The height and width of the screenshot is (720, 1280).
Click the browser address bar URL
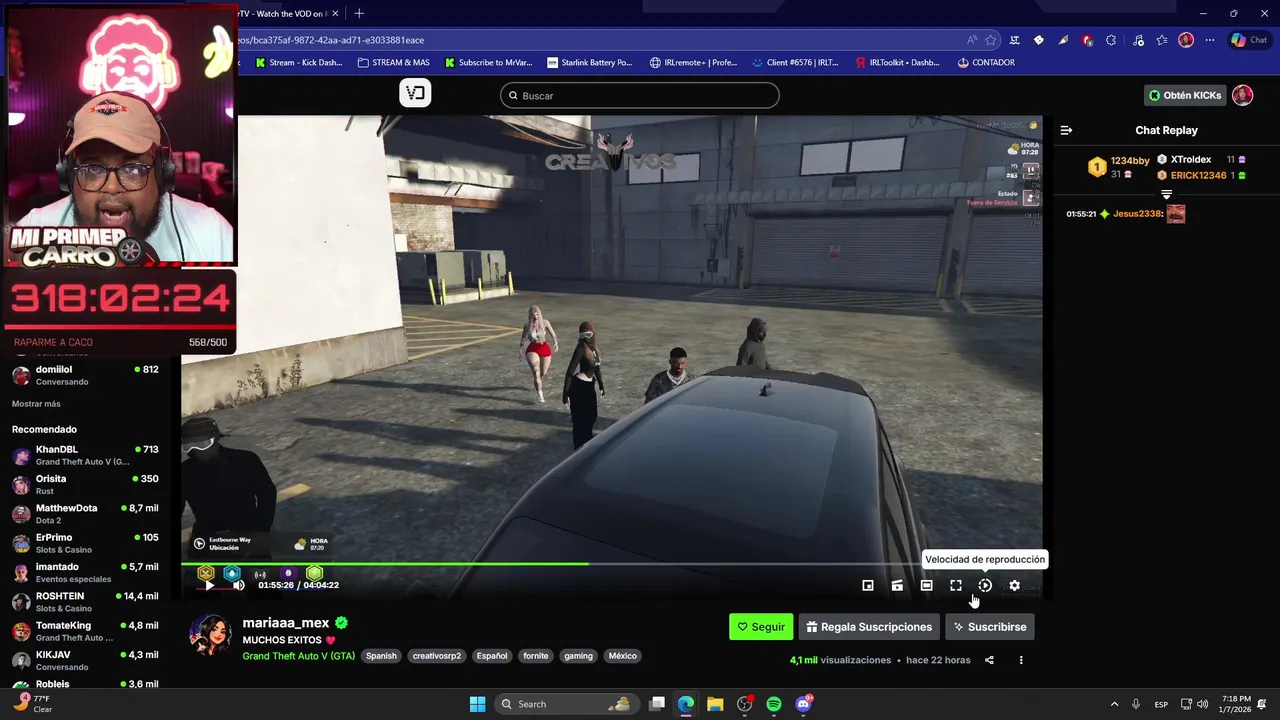point(600,40)
